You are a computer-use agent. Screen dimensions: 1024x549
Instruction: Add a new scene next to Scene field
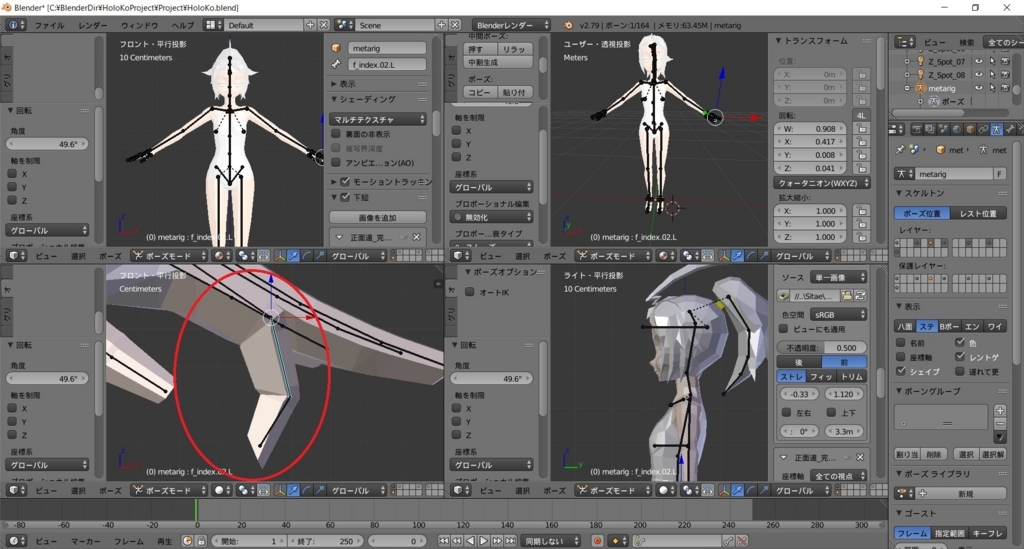pos(441,25)
